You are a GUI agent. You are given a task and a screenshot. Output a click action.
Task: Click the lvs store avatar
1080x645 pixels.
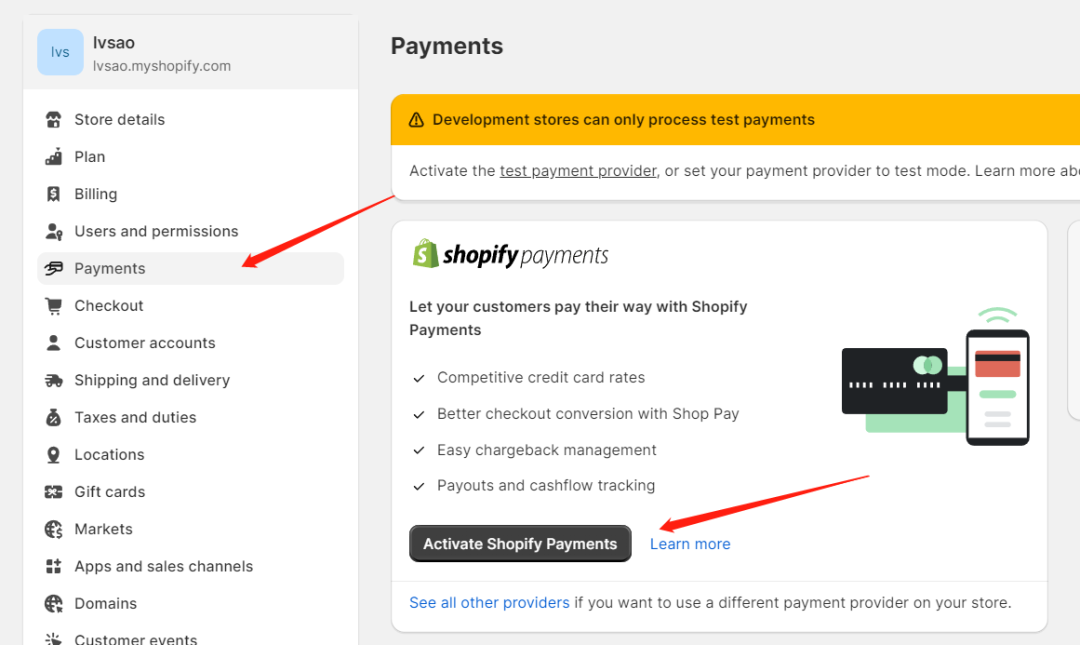pyautogui.click(x=60, y=52)
